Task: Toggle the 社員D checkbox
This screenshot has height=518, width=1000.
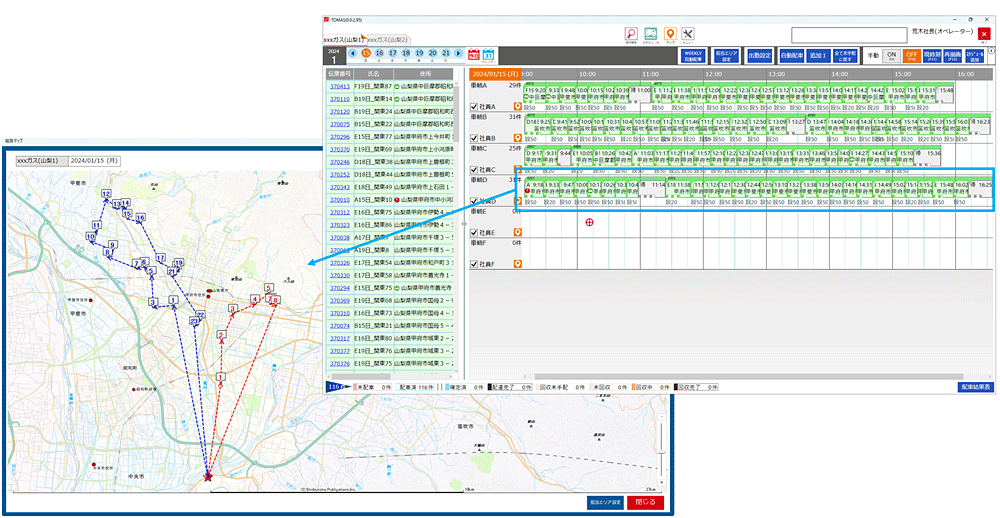Action: (x=473, y=201)
